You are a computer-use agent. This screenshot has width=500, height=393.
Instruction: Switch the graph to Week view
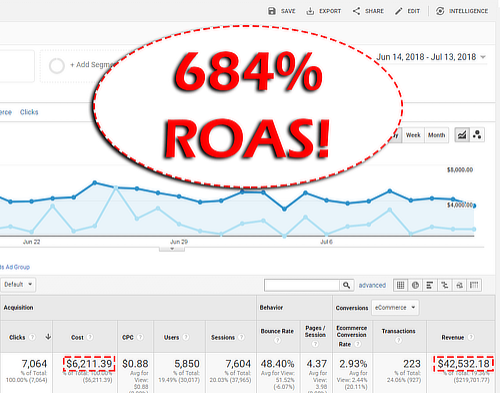tap(413, 135)
